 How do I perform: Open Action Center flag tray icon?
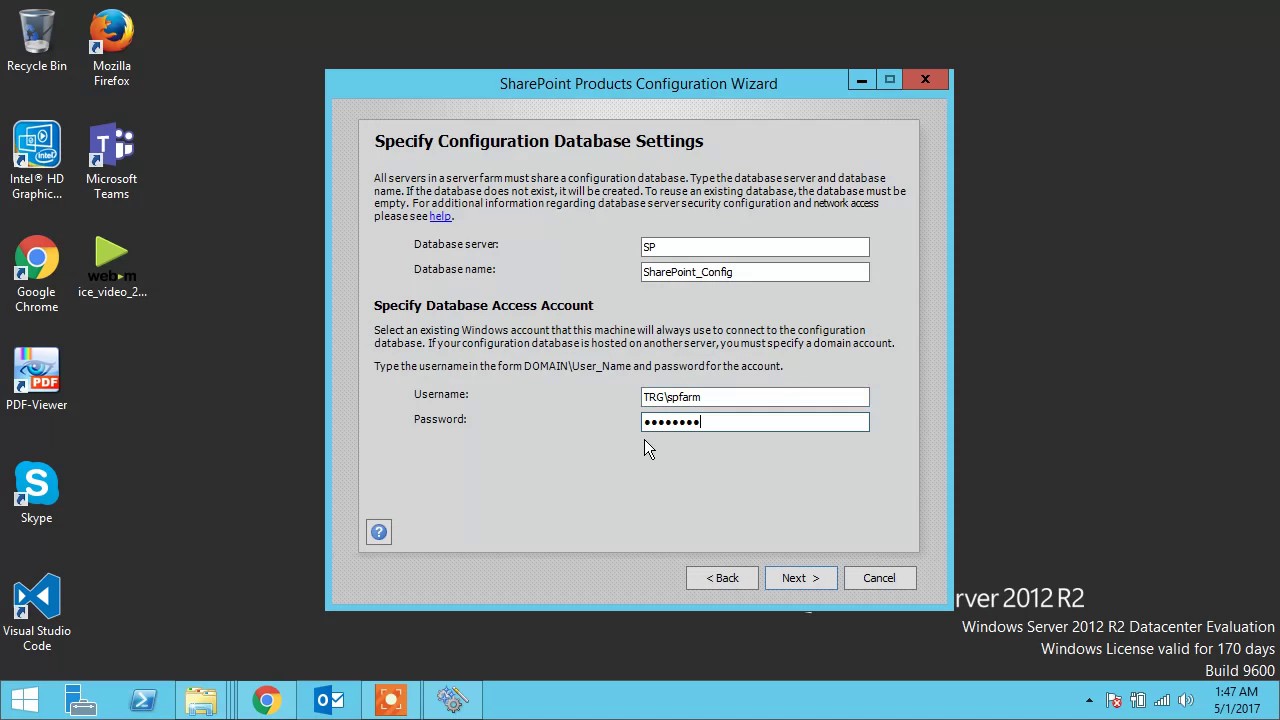1113,701
